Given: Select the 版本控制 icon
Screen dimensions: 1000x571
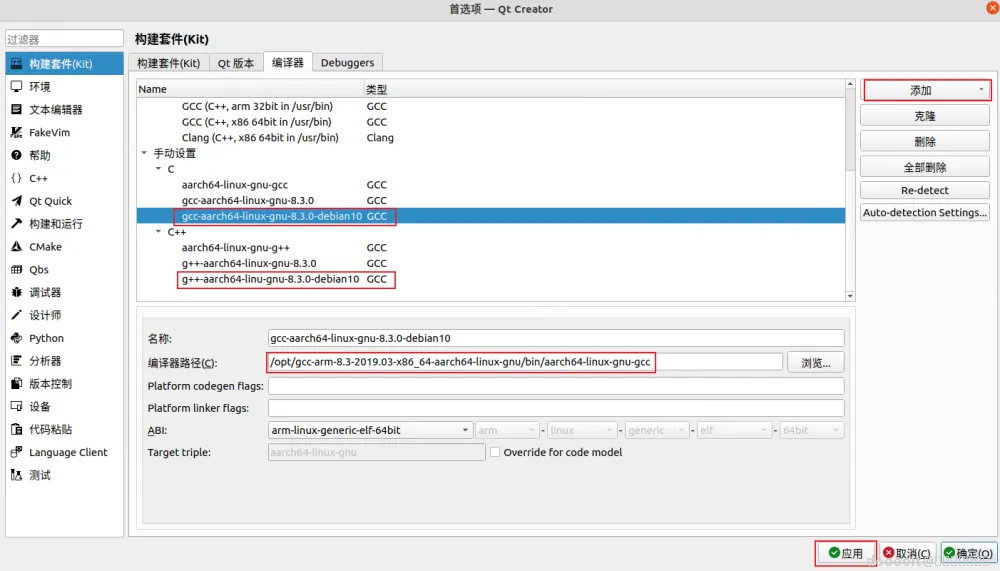Looking at the screenshot, I should [17, 384].
